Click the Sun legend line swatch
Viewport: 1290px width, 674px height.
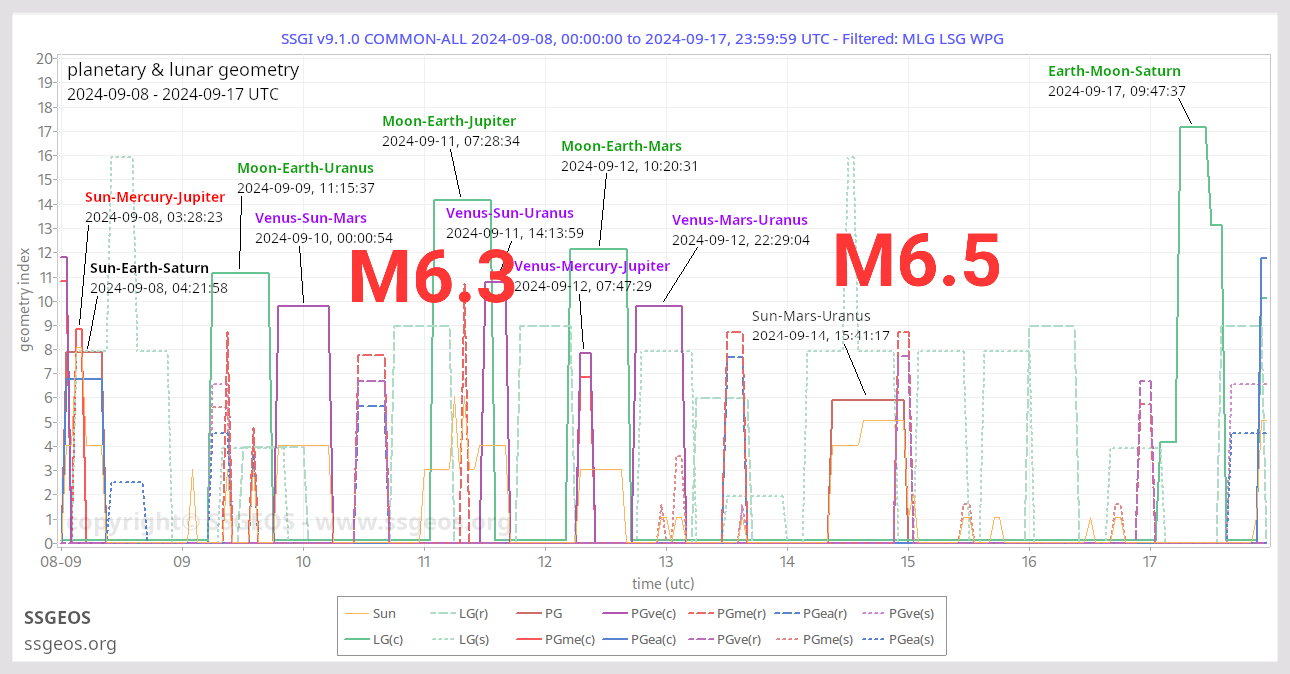[x=356, y=613]
